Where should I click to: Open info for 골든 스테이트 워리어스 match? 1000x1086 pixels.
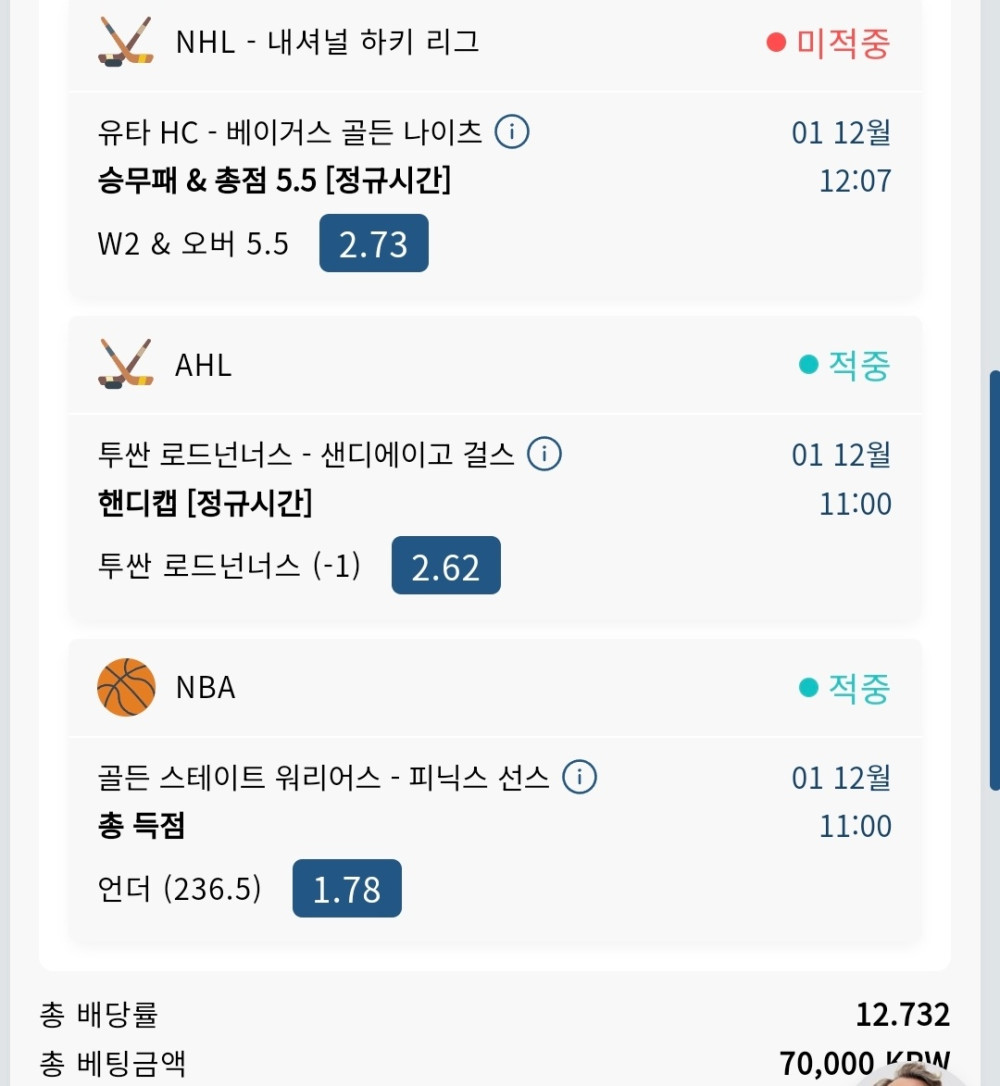579,777
